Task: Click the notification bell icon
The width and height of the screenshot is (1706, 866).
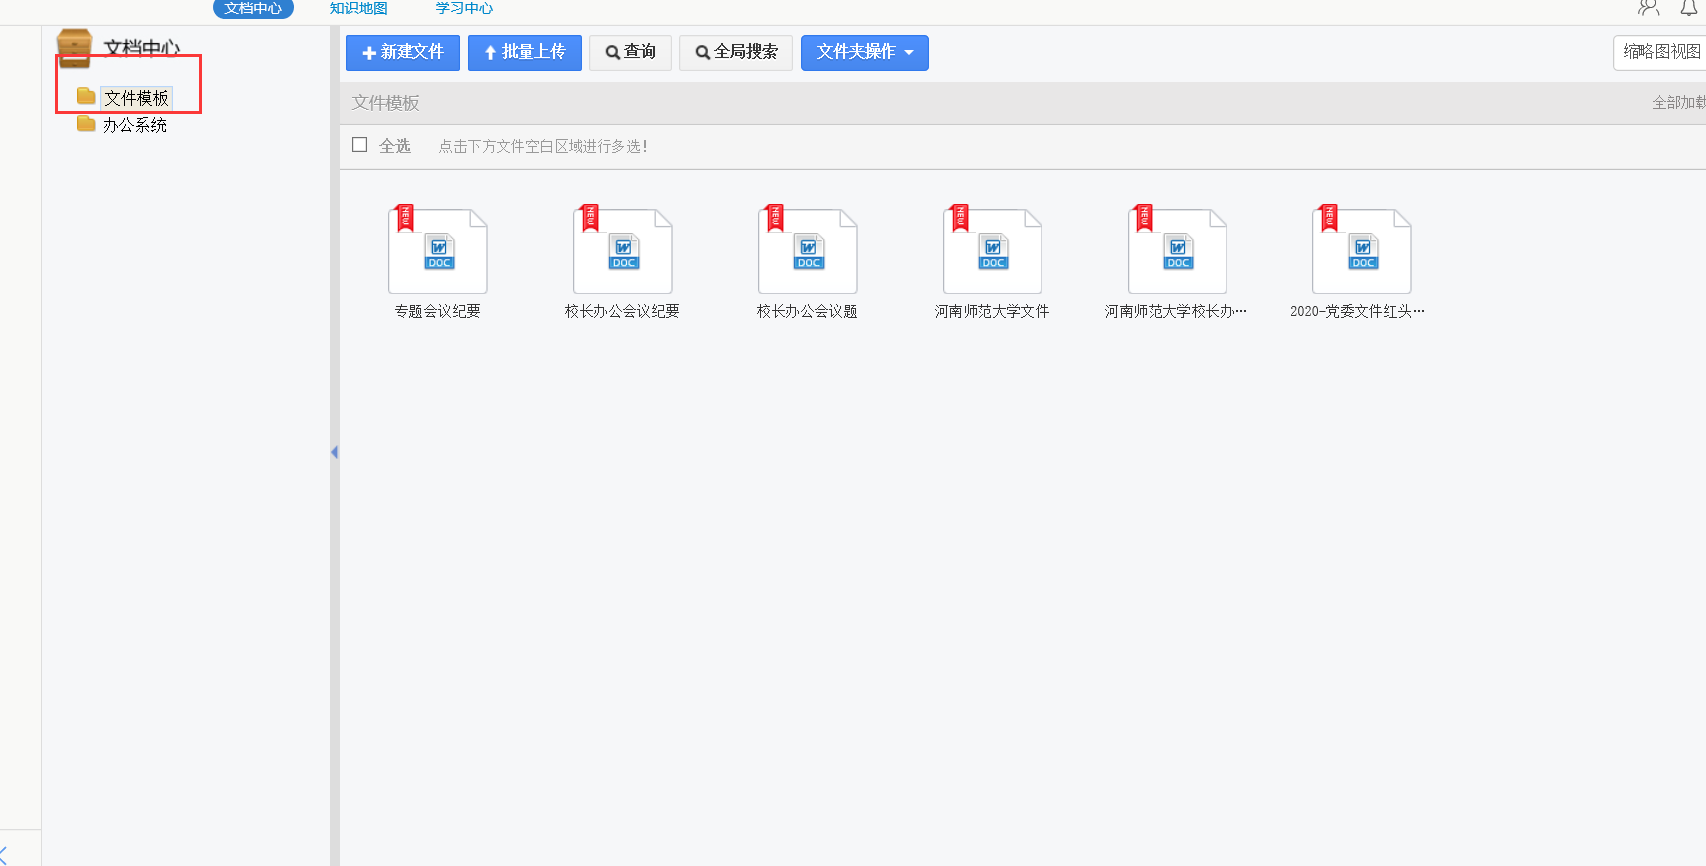Action: tap(1688, 8)
